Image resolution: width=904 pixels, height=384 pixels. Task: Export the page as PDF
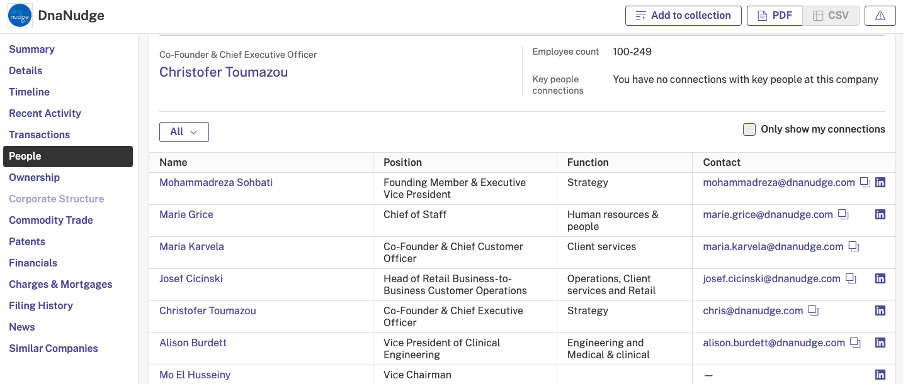(x=774, y=16)
